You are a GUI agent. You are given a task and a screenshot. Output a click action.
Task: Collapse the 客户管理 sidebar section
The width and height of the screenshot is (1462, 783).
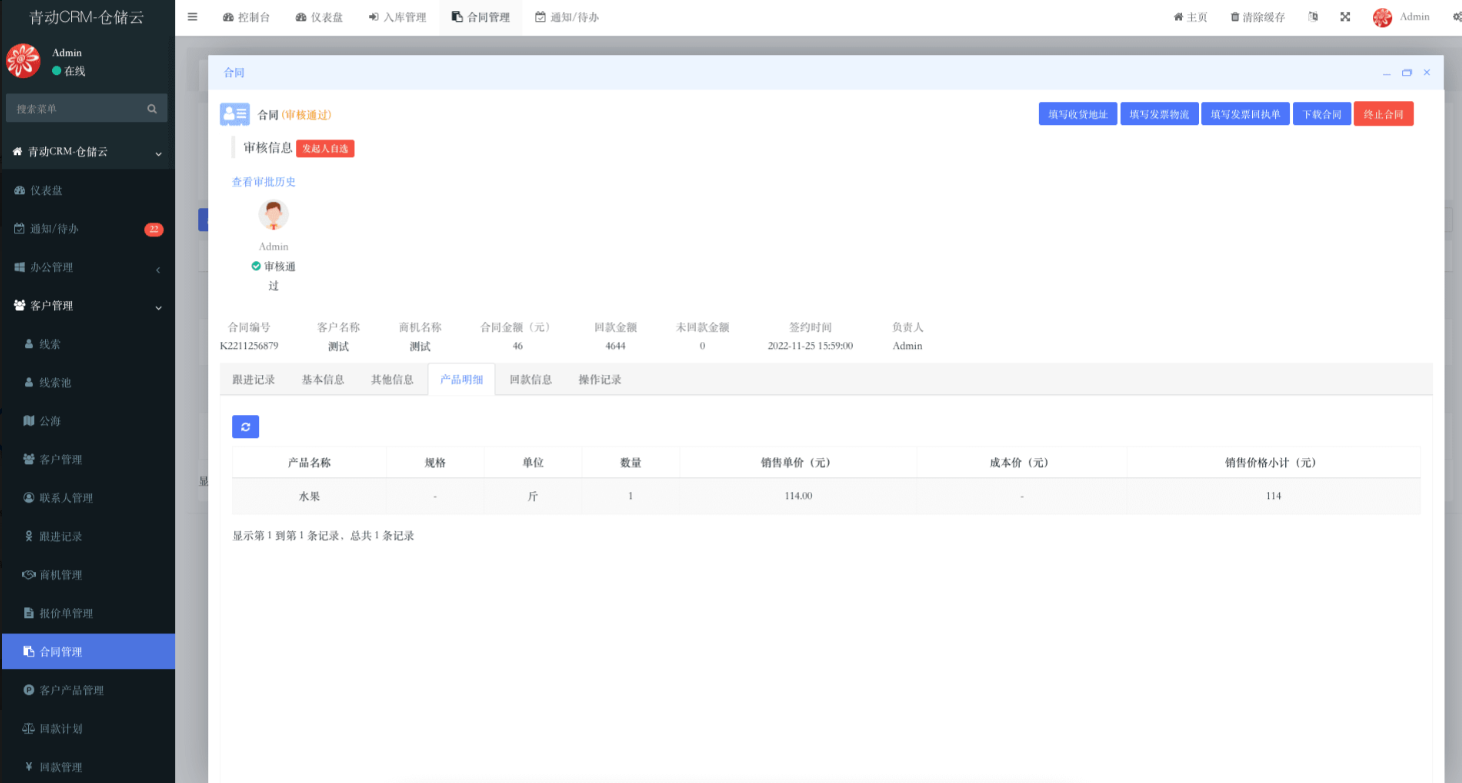tap(87, 306)
